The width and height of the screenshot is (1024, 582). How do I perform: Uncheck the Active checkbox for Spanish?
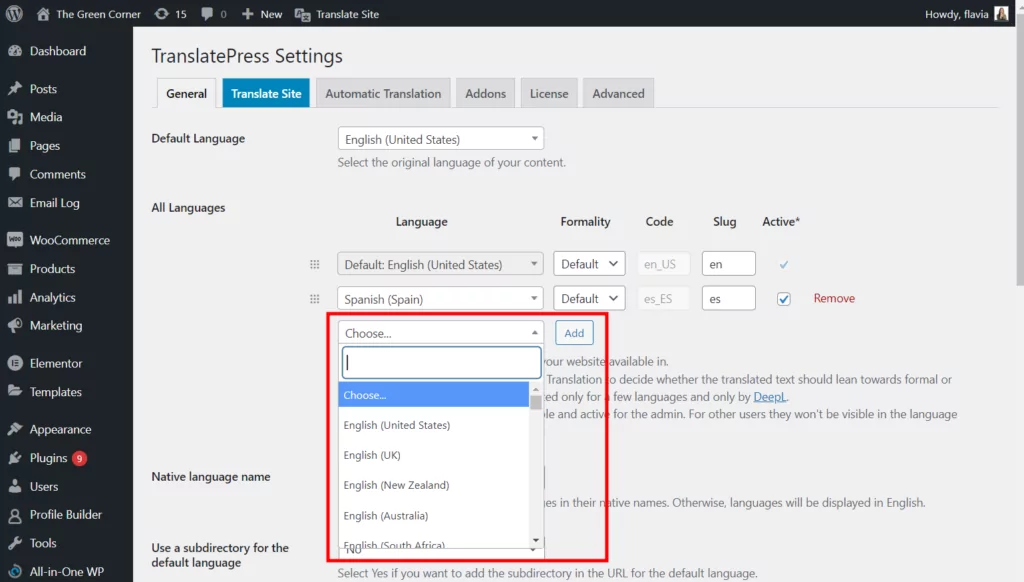click(x=784, y=299)
